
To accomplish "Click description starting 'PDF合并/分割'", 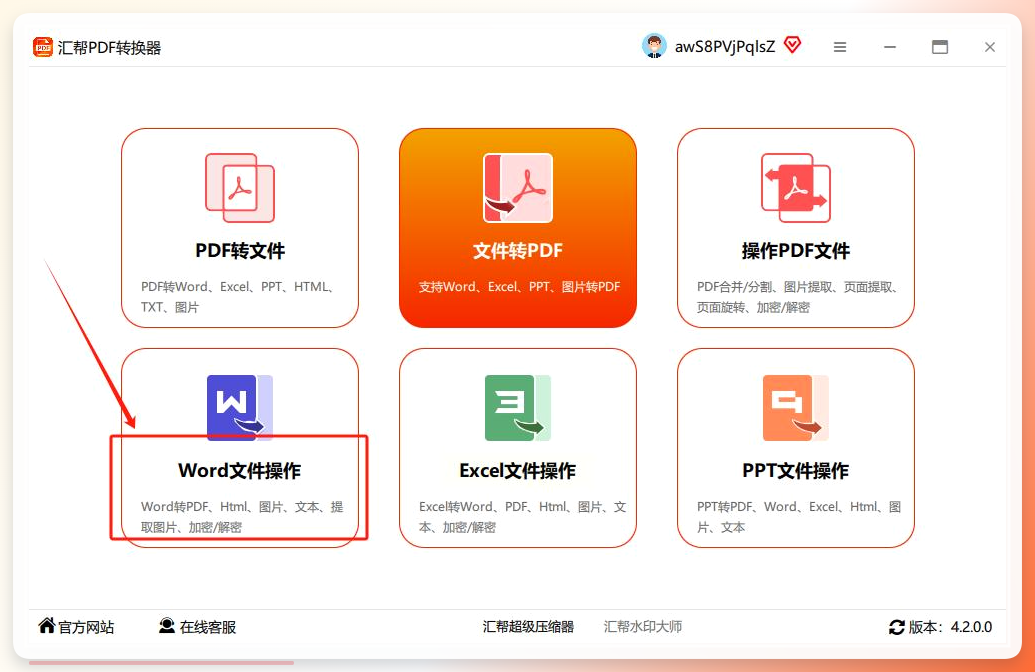I will (x=799, y=297).
